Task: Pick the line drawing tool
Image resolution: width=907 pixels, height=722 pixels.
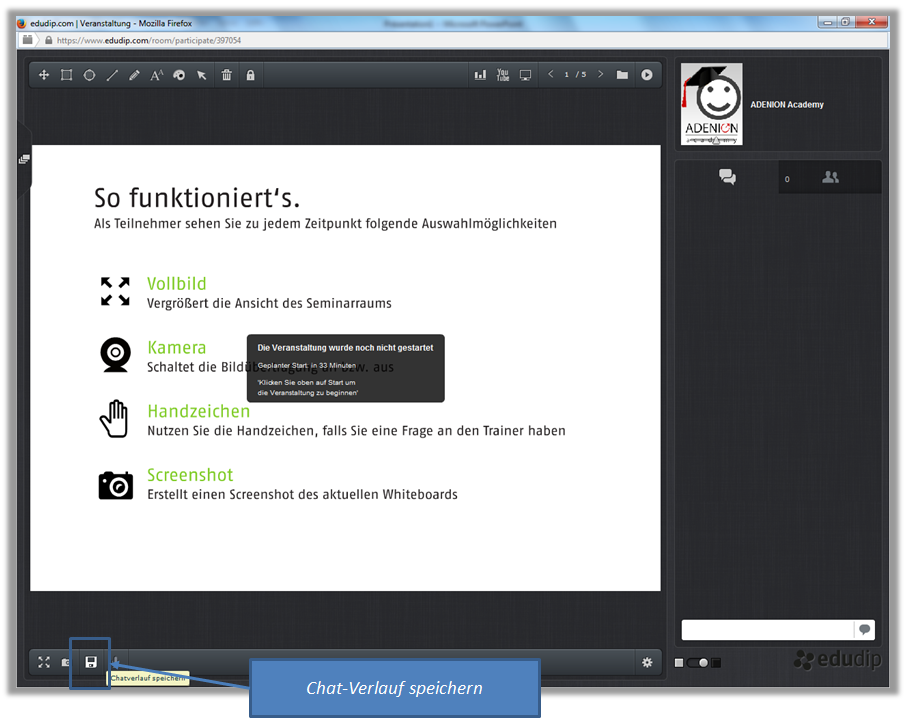Action: pyautogui.click(x=112, y=75)
